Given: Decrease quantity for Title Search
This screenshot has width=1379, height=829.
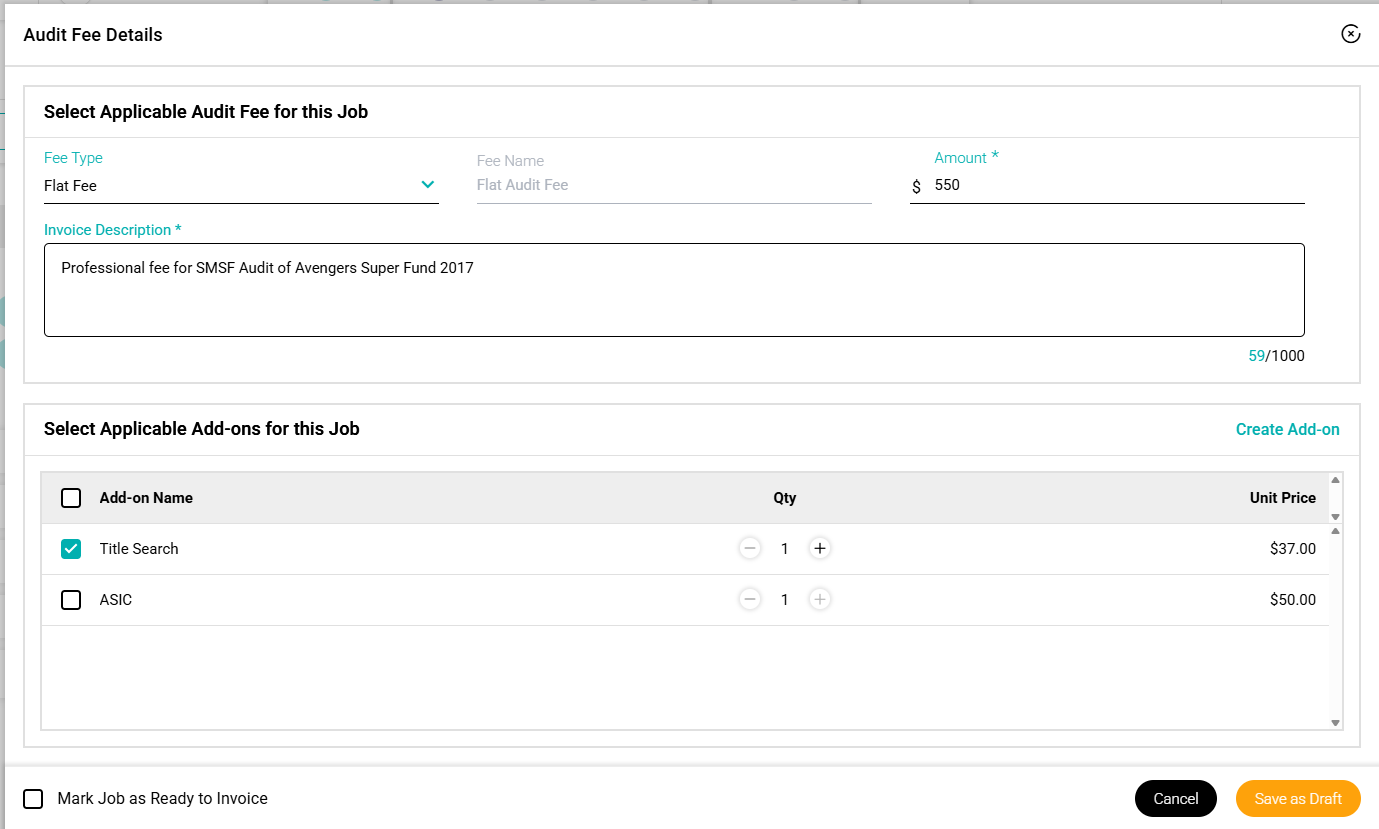Looking at the screenshot, I should pyautogui.click(x=750, y=548).
